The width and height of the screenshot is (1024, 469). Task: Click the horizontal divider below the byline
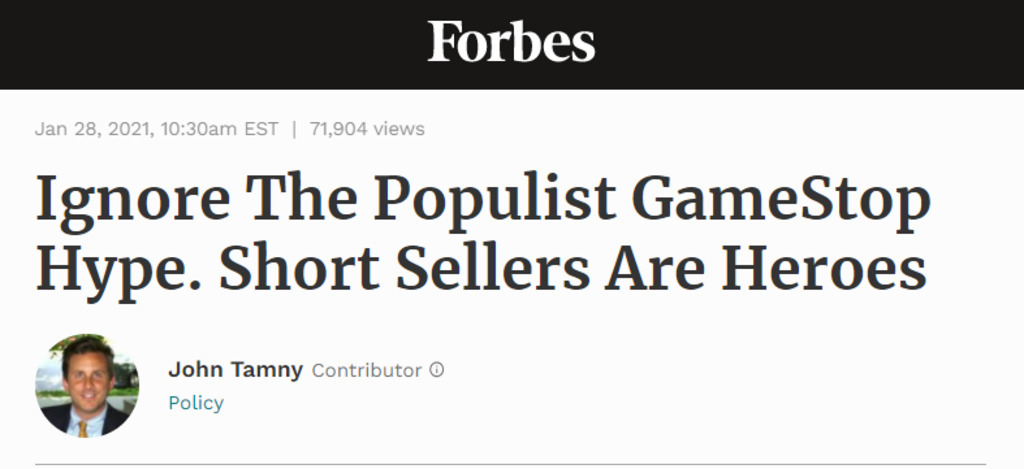point(510,464)
